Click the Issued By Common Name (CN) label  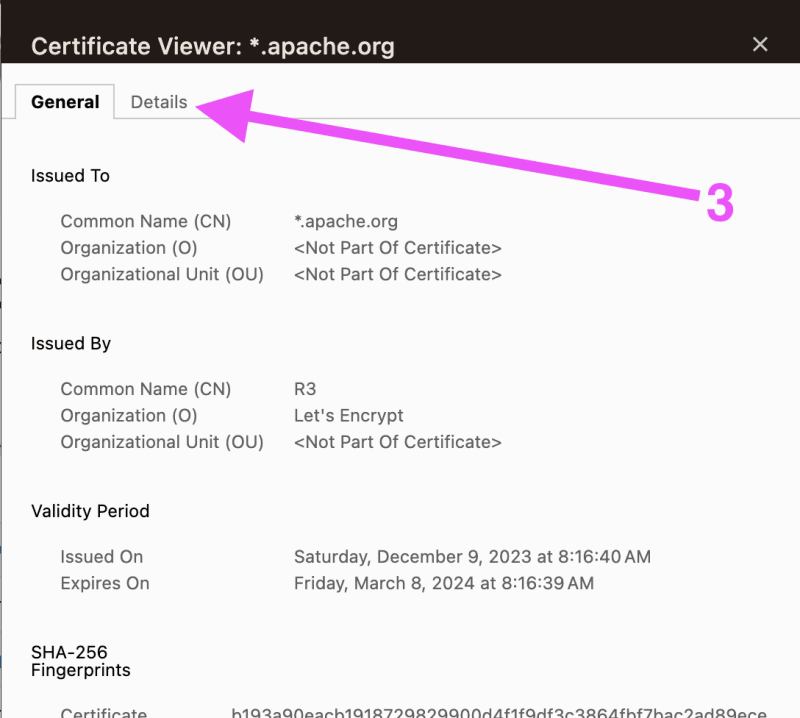click(146, 389)
